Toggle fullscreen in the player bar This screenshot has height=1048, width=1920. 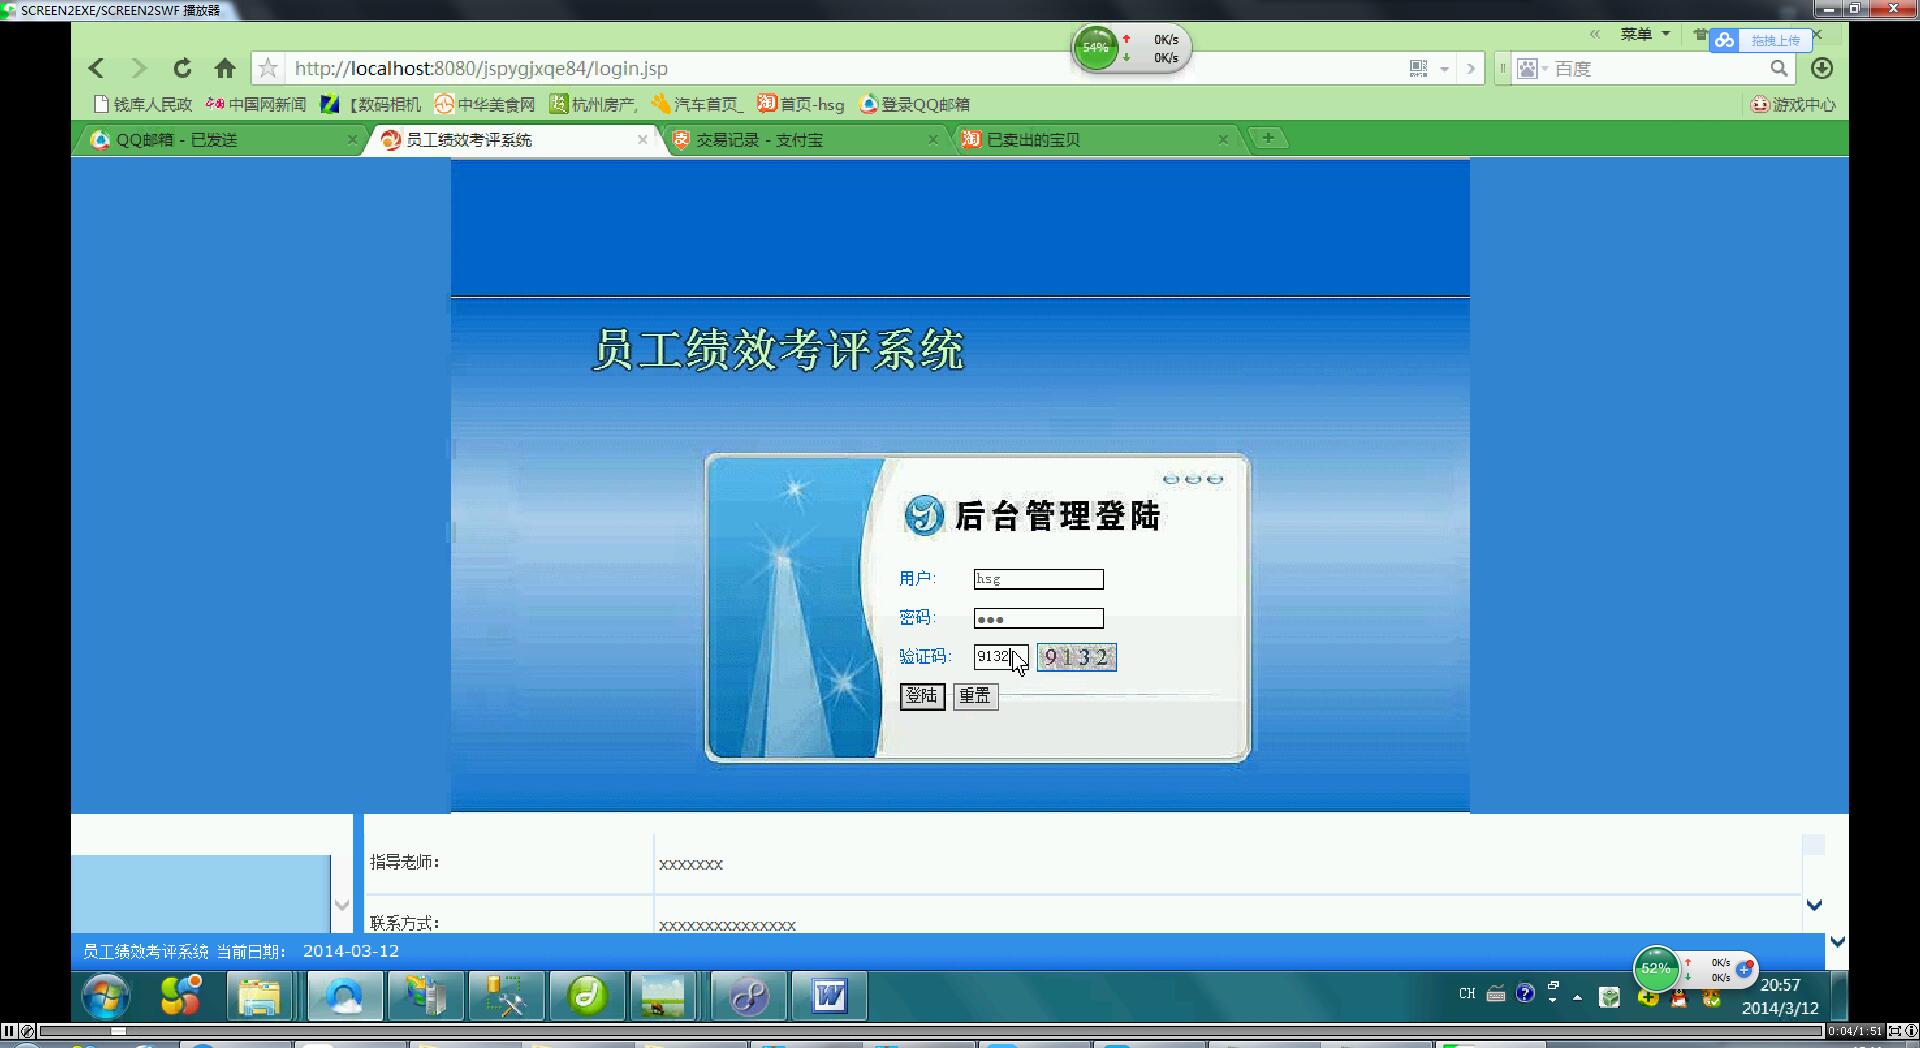pyautogui.click(x=1893, y=1031)
